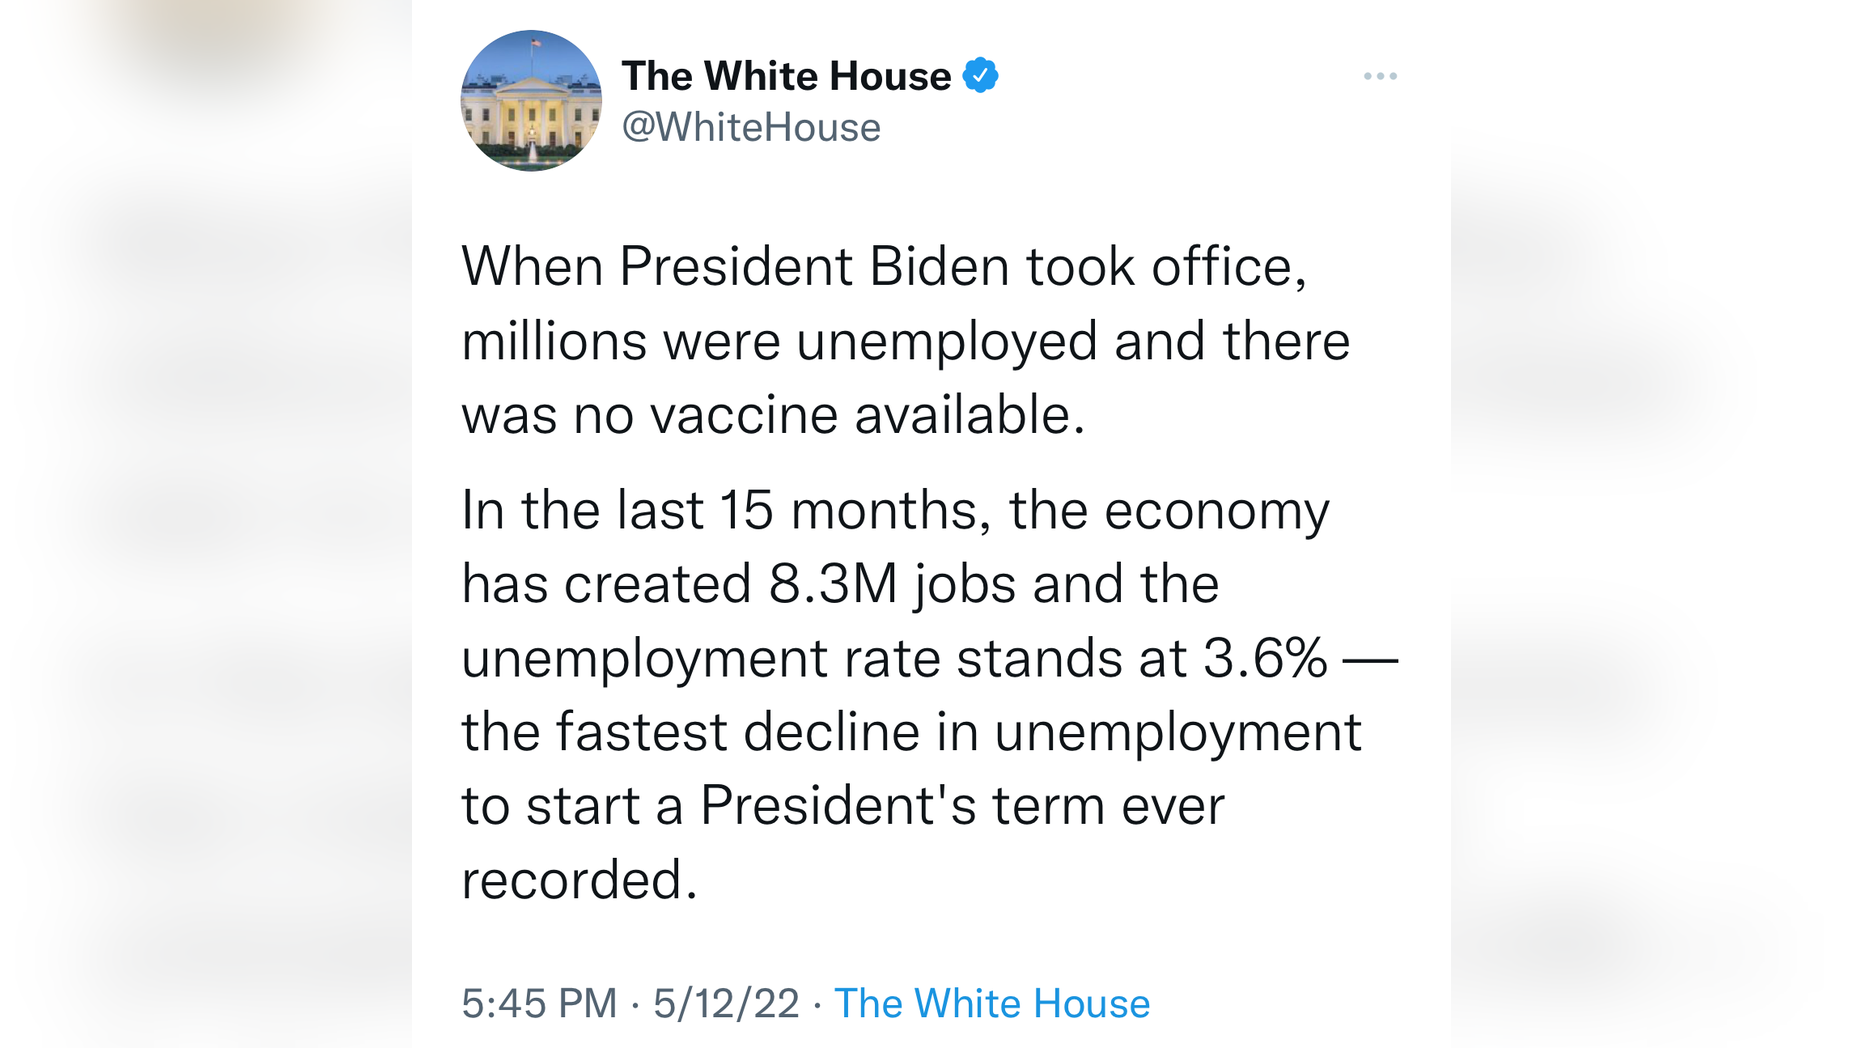Click the 5:45 PM timestamp
This screenshot has height=1048, width=1862.
coord(539,1003)
